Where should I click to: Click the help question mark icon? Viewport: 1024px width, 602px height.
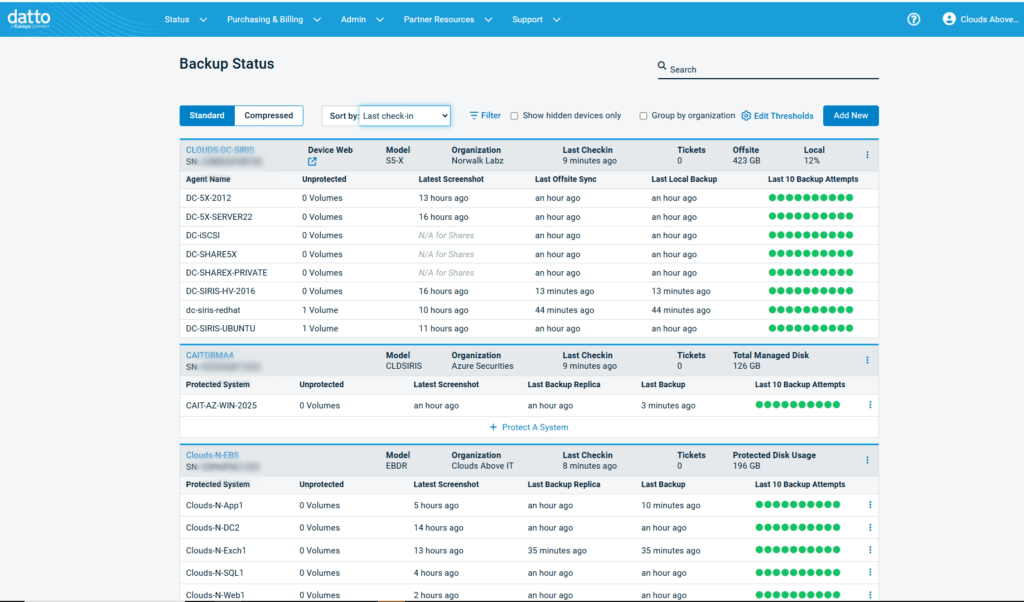click(x=913, y=19)
